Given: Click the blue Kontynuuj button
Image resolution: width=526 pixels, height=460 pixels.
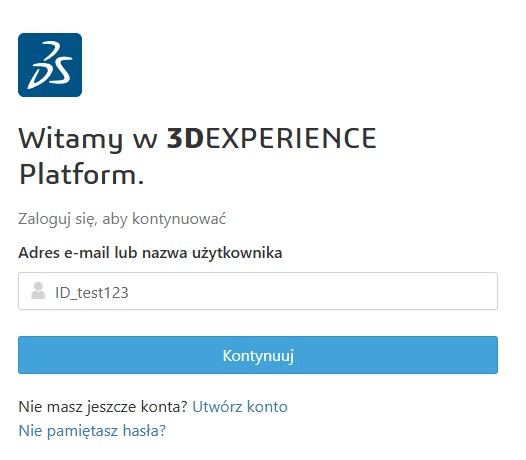Looking at the screenshot, I should pos(258,355).
